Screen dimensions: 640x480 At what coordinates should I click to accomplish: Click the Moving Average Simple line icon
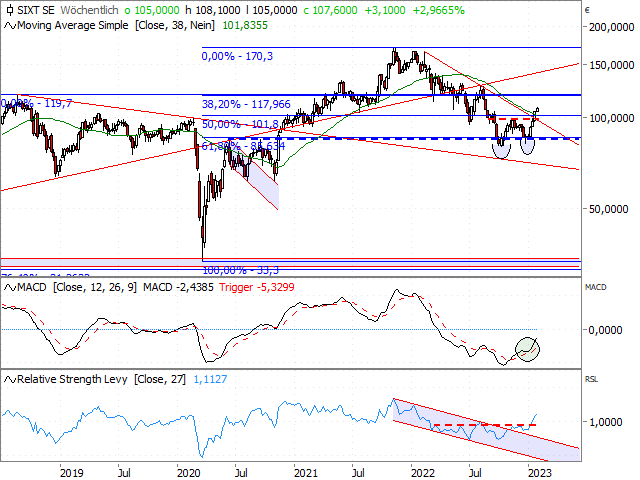(x=10, y=26)
